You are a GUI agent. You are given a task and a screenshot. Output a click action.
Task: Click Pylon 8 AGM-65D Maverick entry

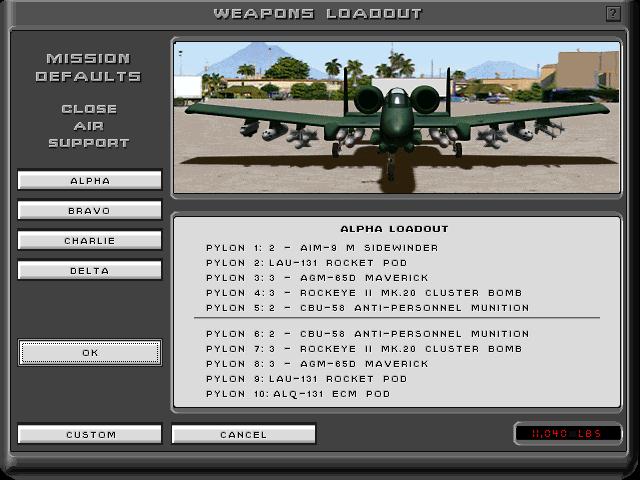point(317,364)
